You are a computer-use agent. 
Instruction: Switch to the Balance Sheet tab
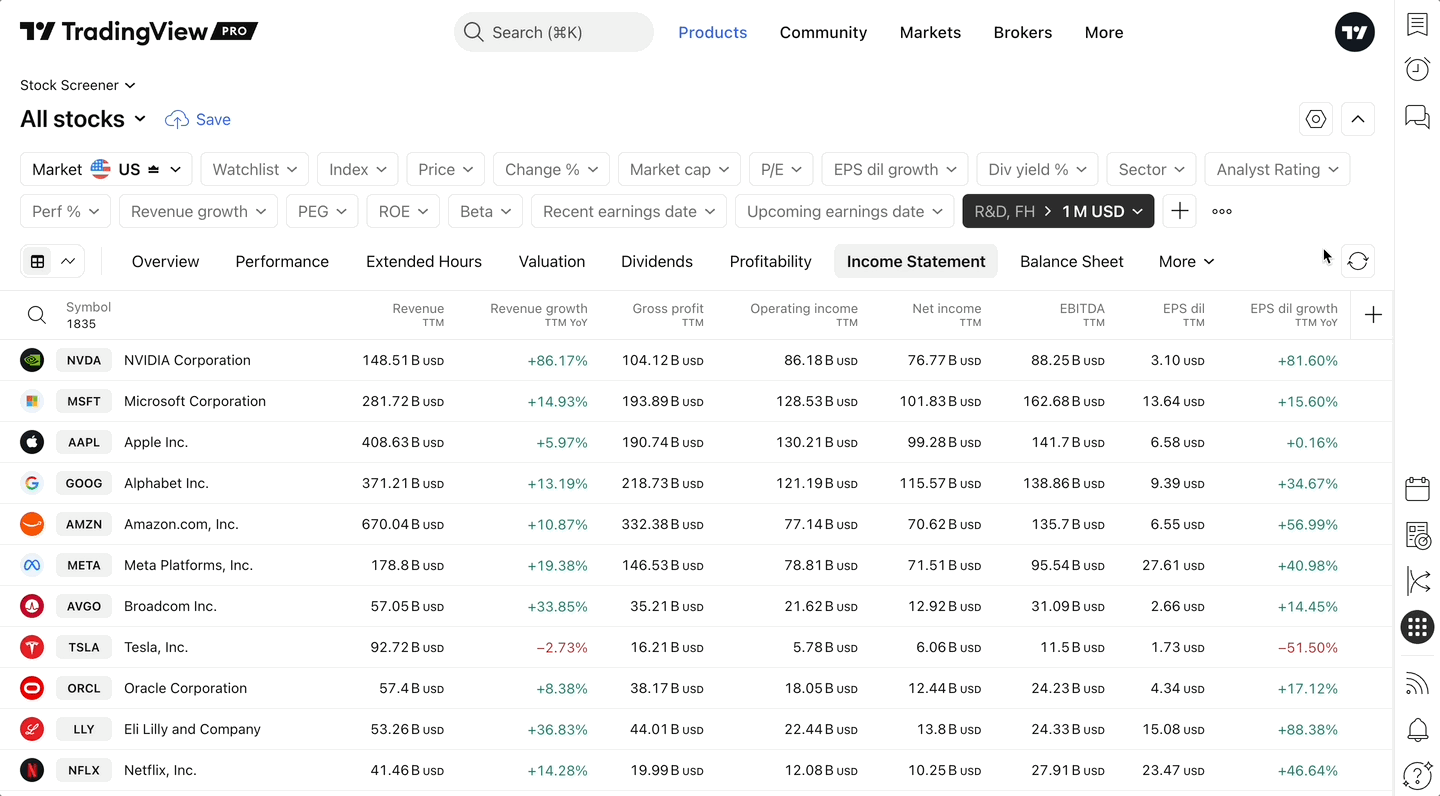(x=1072, y=261)
